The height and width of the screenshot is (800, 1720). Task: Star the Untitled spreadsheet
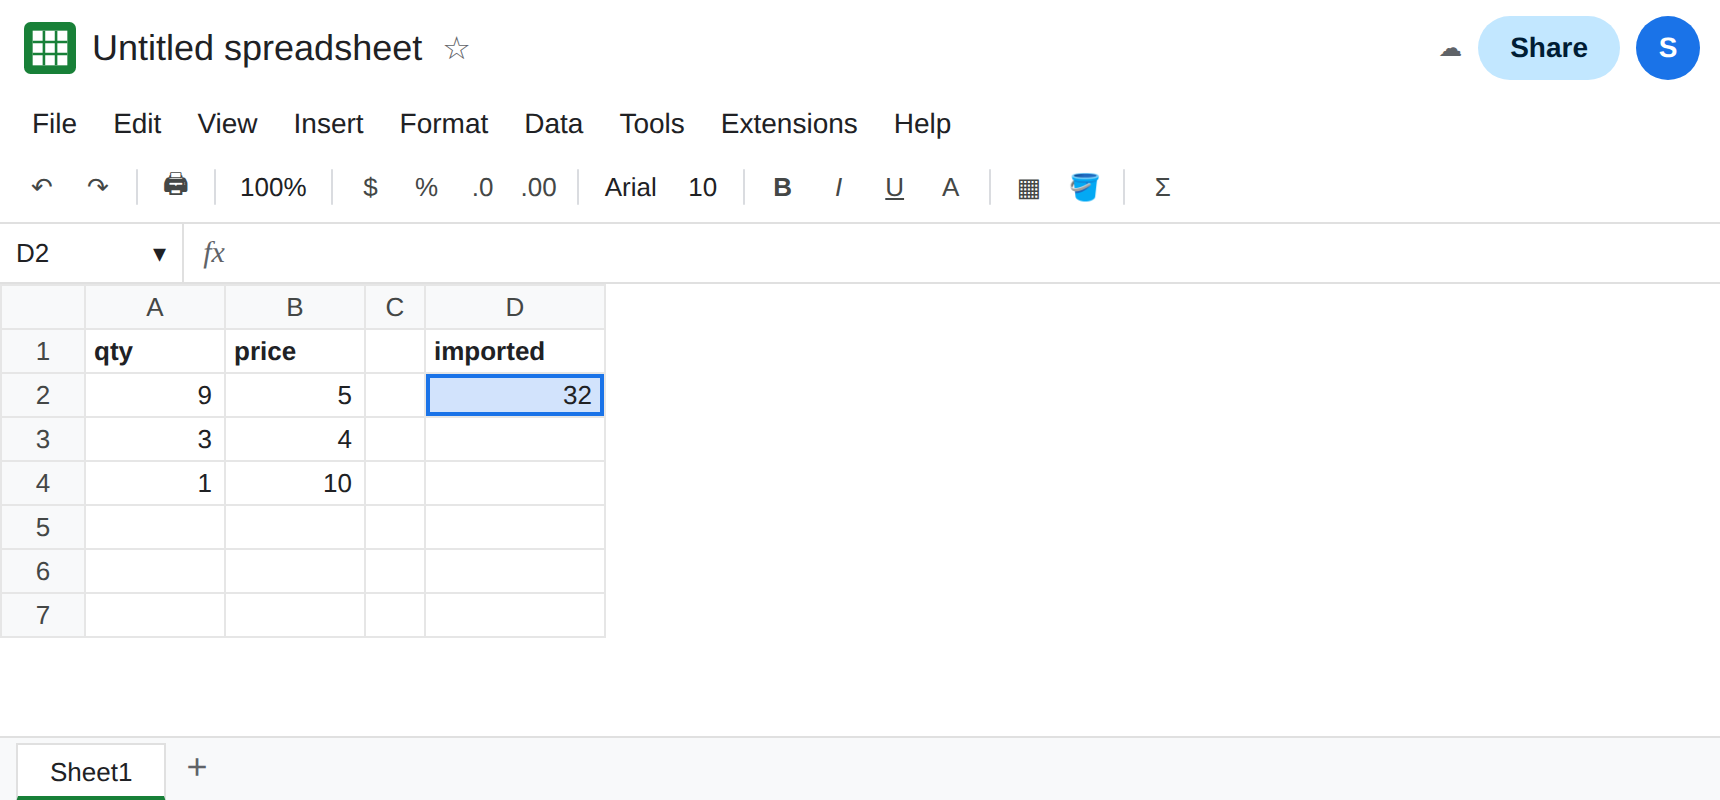456,48
